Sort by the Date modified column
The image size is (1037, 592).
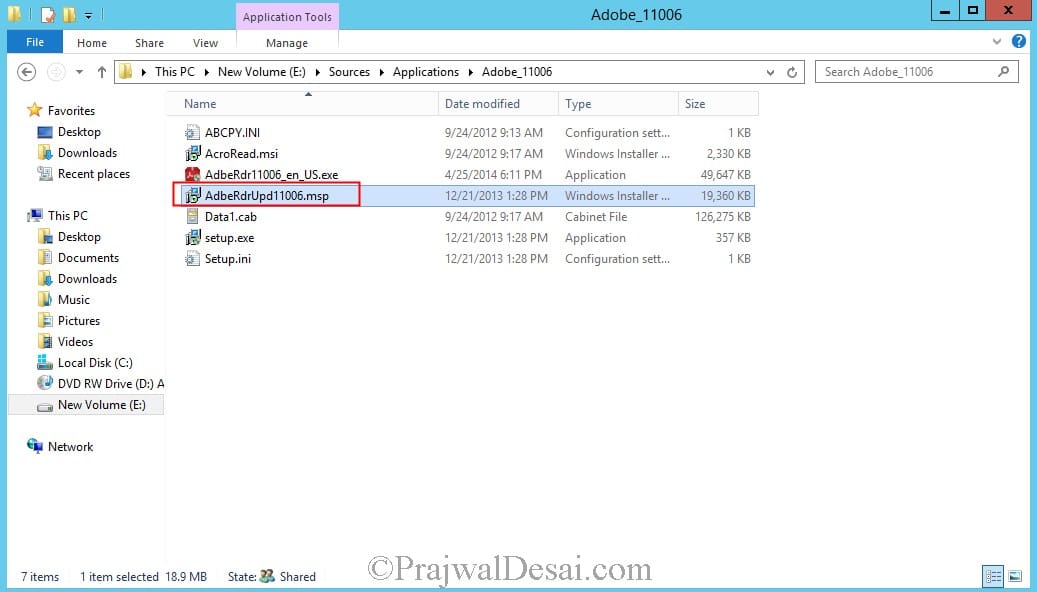click(497, 104)
